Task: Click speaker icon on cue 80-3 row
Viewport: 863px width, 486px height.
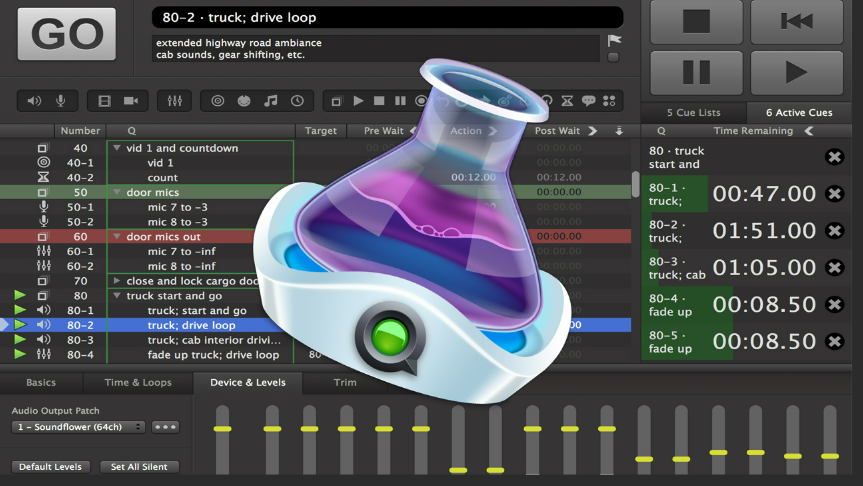Action: [43, 340]
